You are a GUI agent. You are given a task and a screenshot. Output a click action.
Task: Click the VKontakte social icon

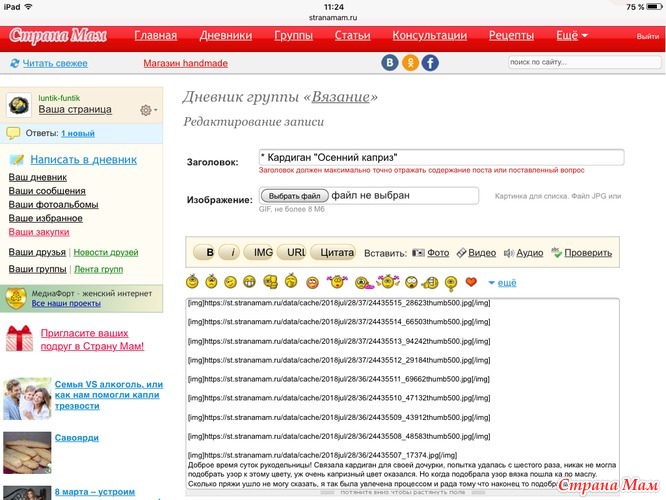point(389,63)
